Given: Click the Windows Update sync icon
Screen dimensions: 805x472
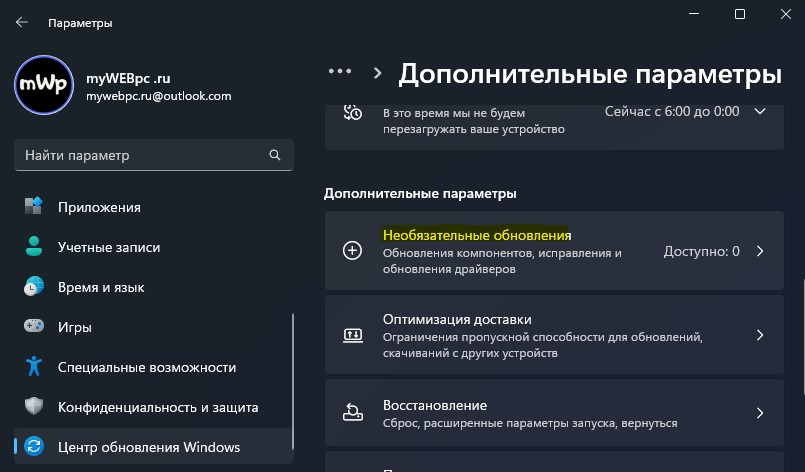Looking at the screenshot, I should click(34, 446).
